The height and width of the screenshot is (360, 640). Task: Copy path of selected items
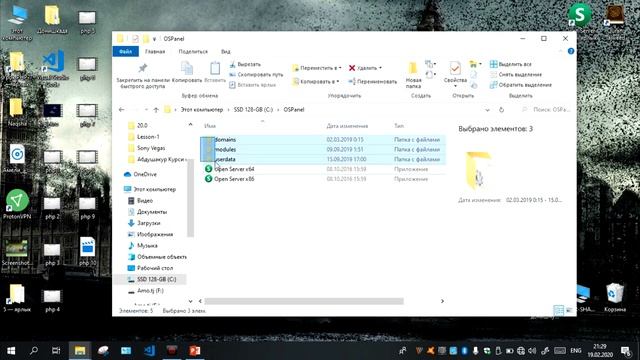point(256,75)
